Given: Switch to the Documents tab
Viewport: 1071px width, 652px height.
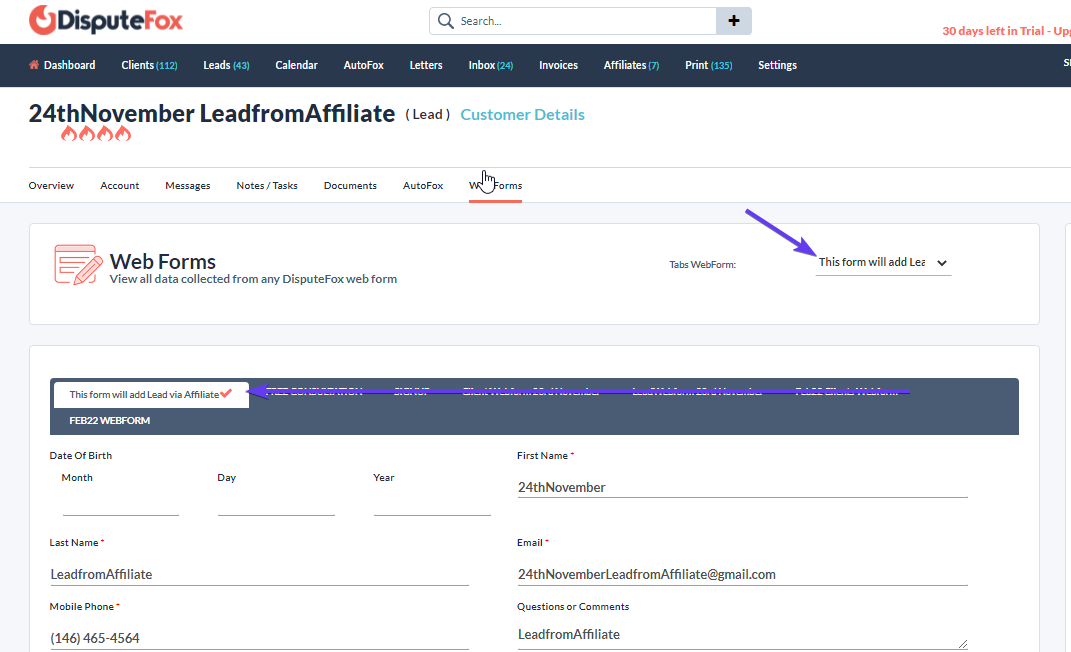Looking at the screenshot, I should (x=350, y=186).
